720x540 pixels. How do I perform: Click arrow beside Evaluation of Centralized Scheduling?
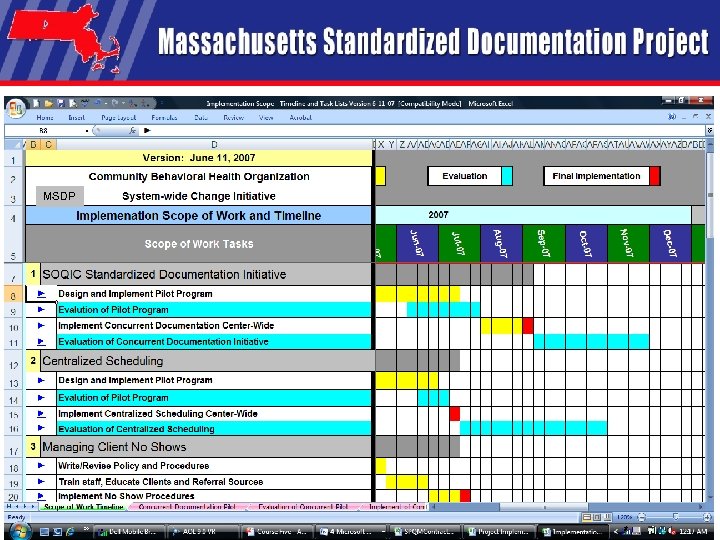(41, 428)
